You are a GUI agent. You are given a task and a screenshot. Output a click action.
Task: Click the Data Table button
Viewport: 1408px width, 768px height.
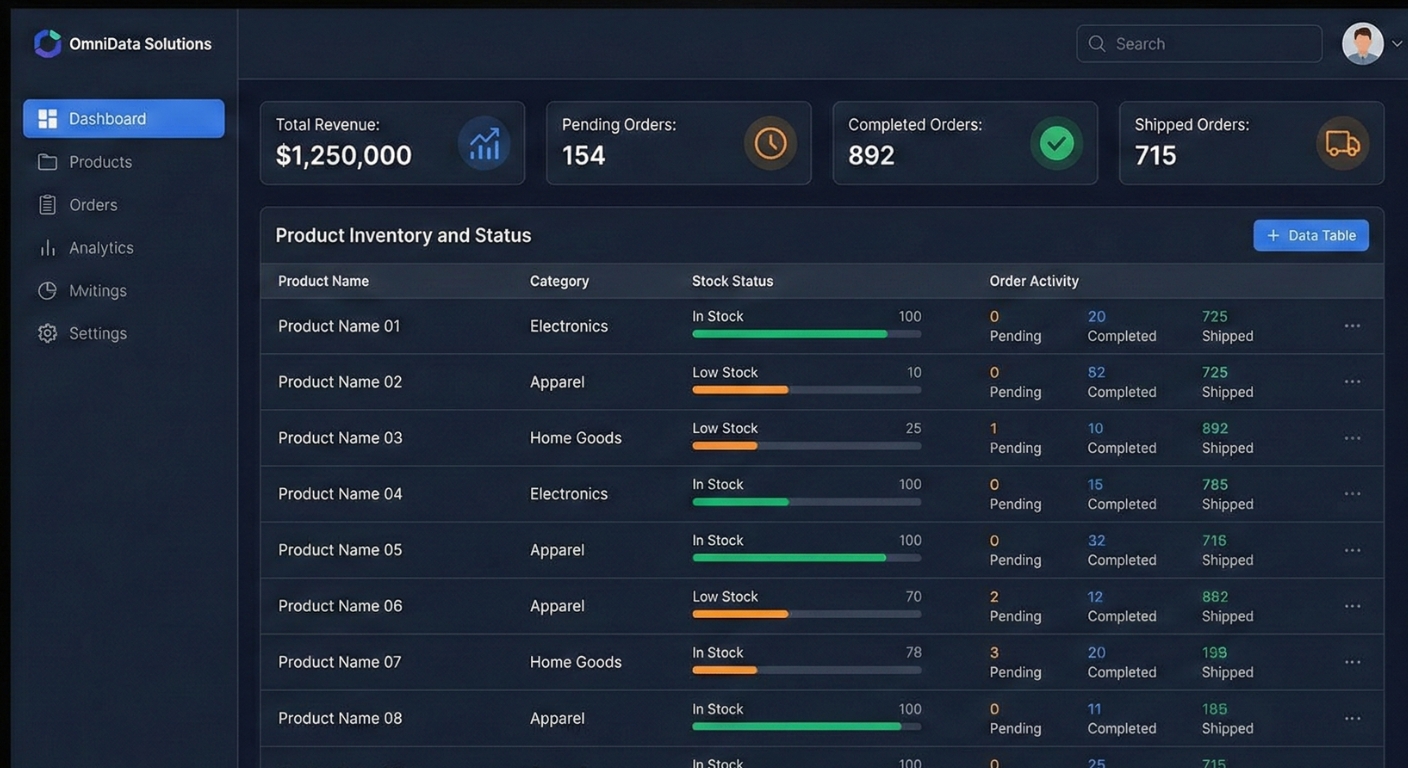pos(1310,235)
